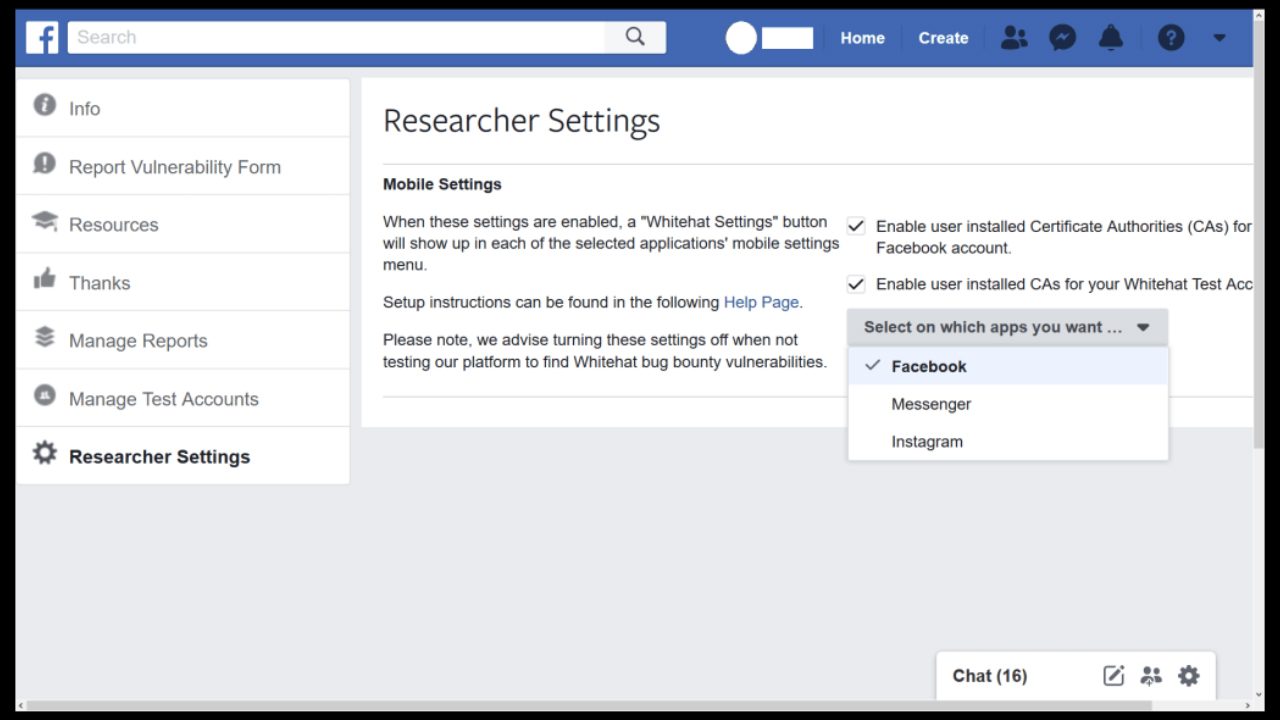Open the Friend Requests icon

(1014, 38)
